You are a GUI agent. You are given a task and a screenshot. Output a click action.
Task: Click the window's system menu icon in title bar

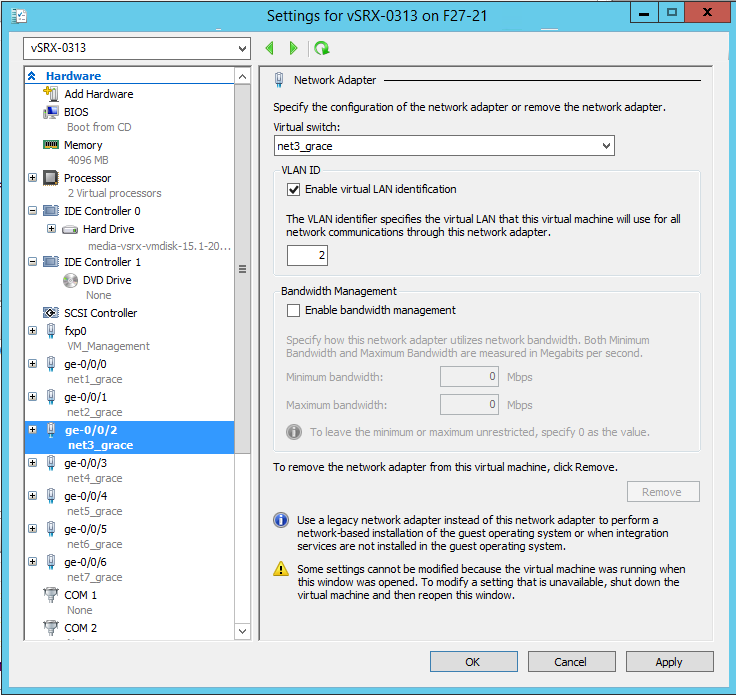19,15
